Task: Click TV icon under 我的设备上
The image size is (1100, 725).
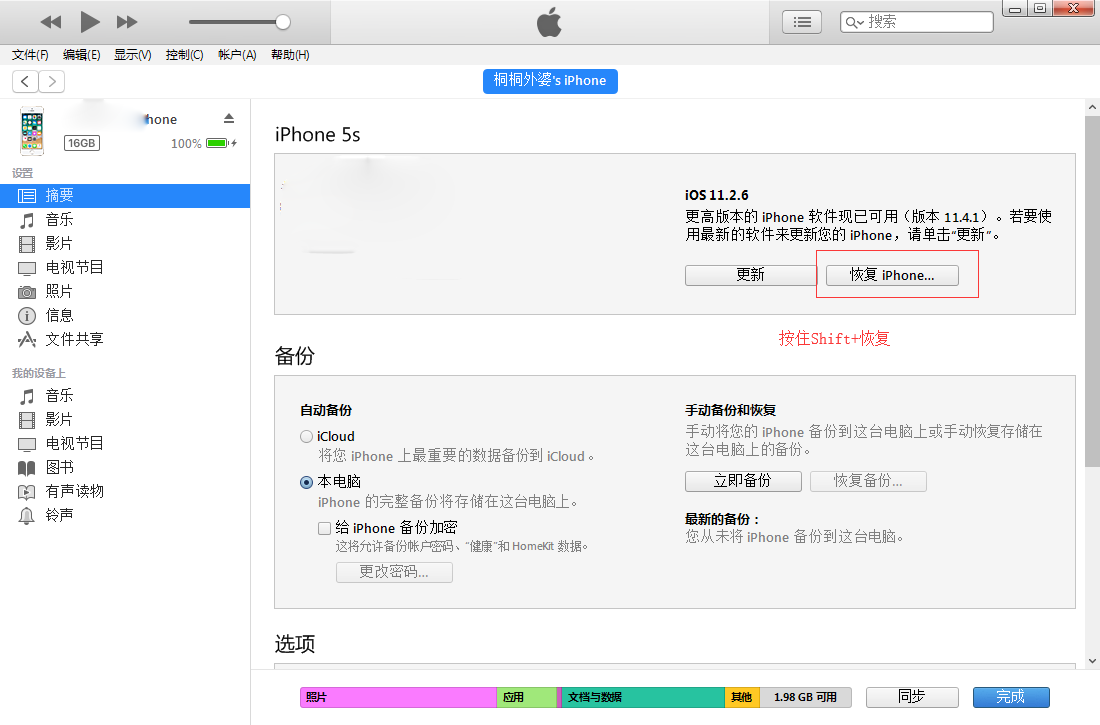Action: pos(27,444)
